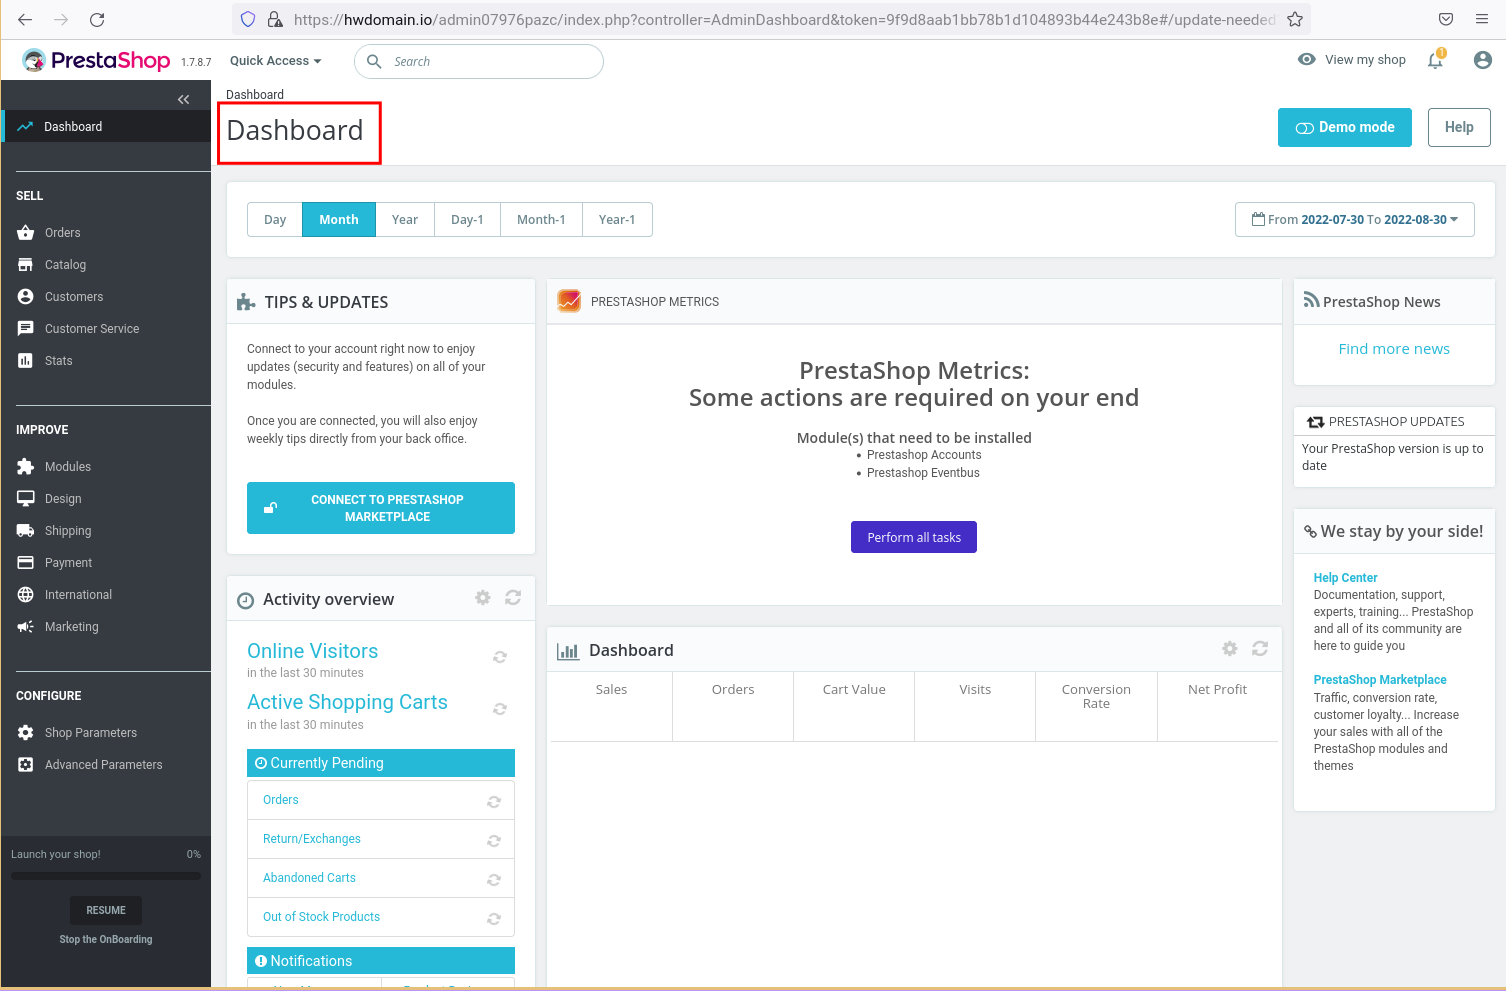This screenshot has width=1506, height=991.
Task: Refresh the Abandoned Carts row
Action: click(494, 880)
